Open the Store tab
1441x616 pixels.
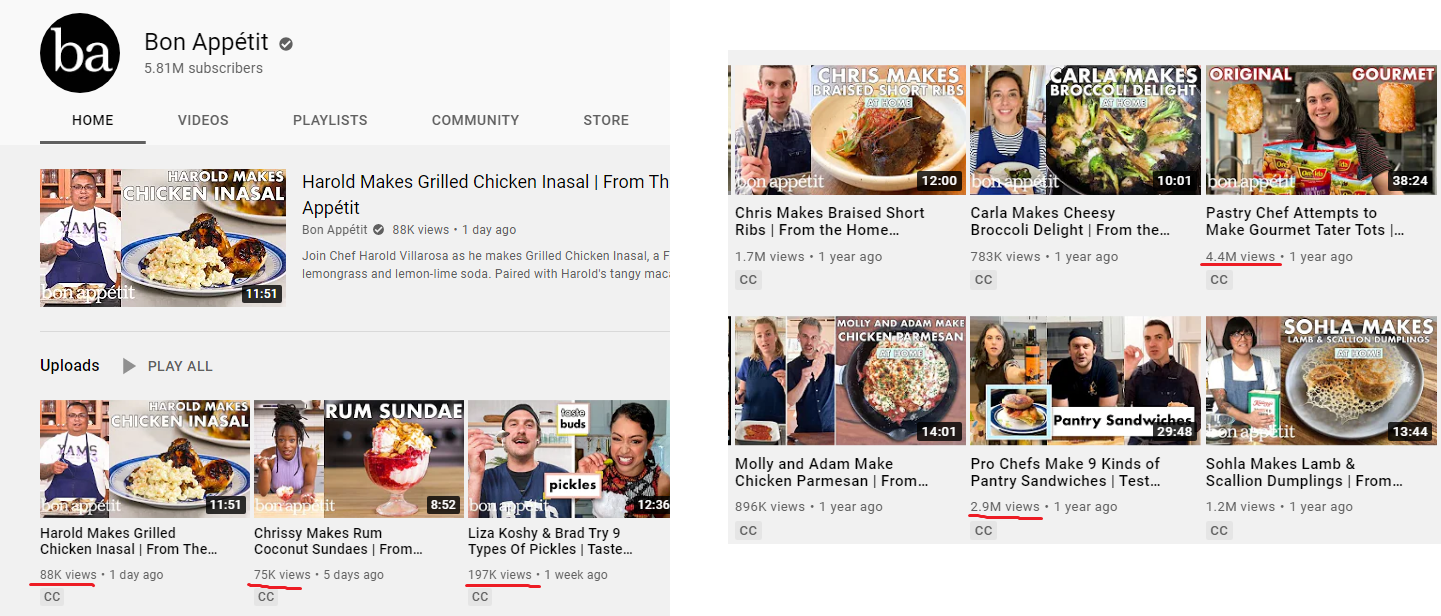point(606,120)
